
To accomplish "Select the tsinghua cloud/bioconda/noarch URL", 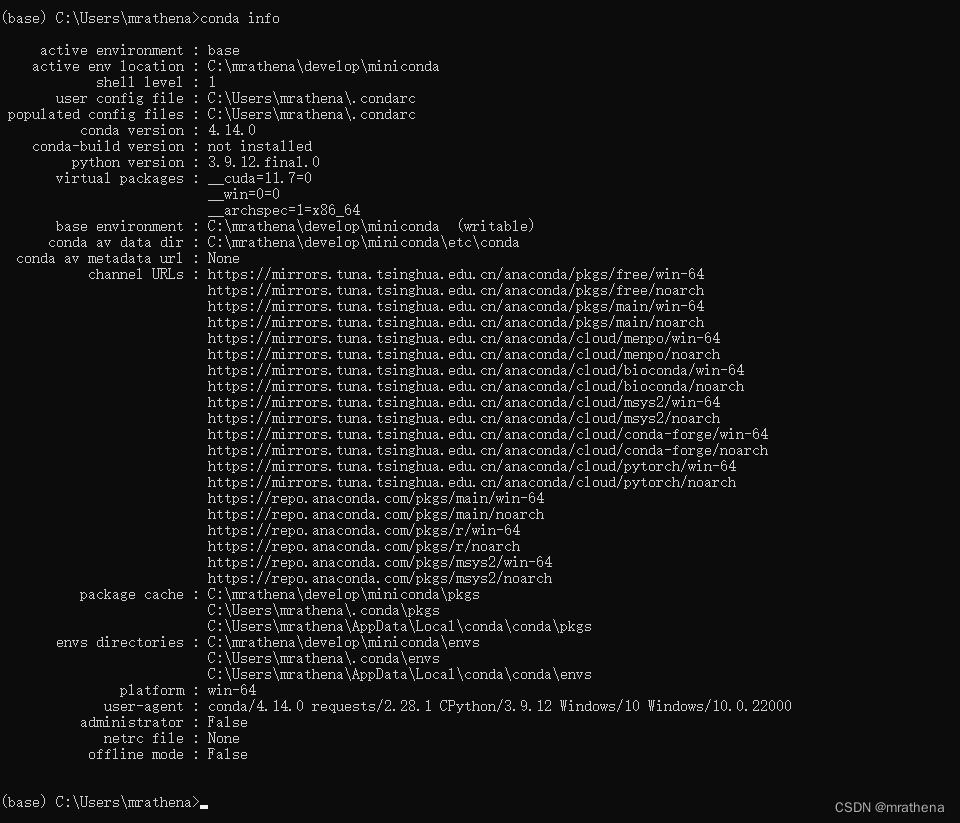I will coord(475,386).
